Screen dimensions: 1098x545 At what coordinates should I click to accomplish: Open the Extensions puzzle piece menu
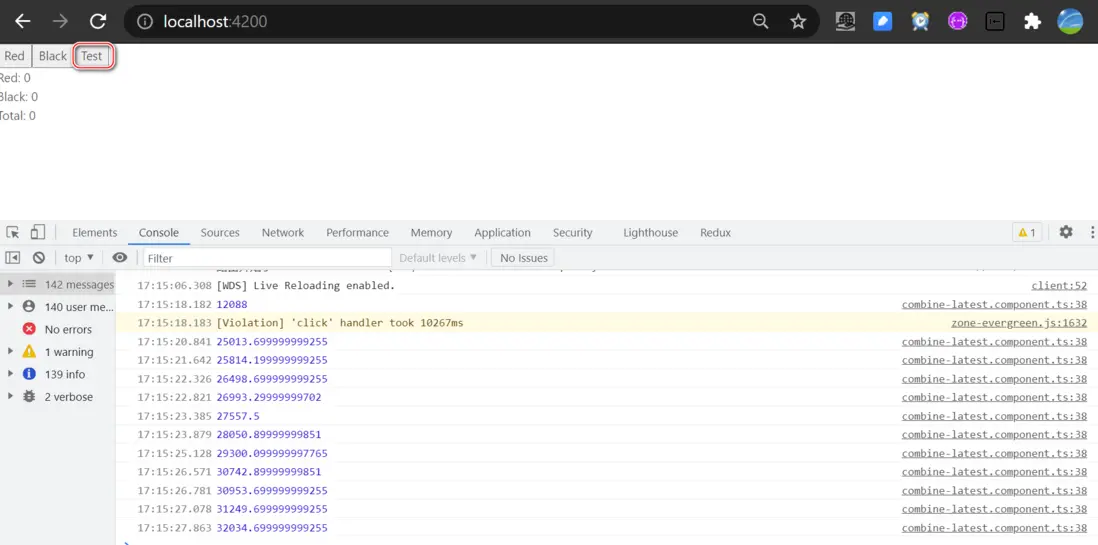(1032, 21)
